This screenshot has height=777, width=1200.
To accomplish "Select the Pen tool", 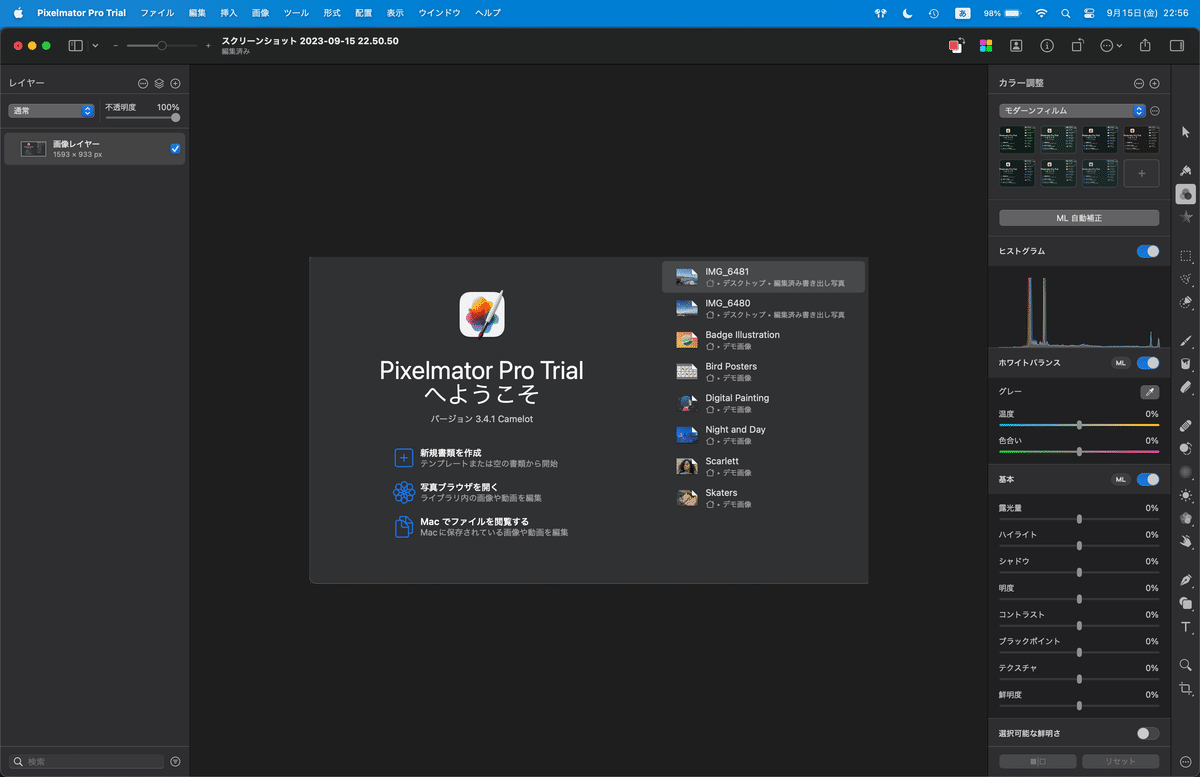I will (x=1186, y=580).
